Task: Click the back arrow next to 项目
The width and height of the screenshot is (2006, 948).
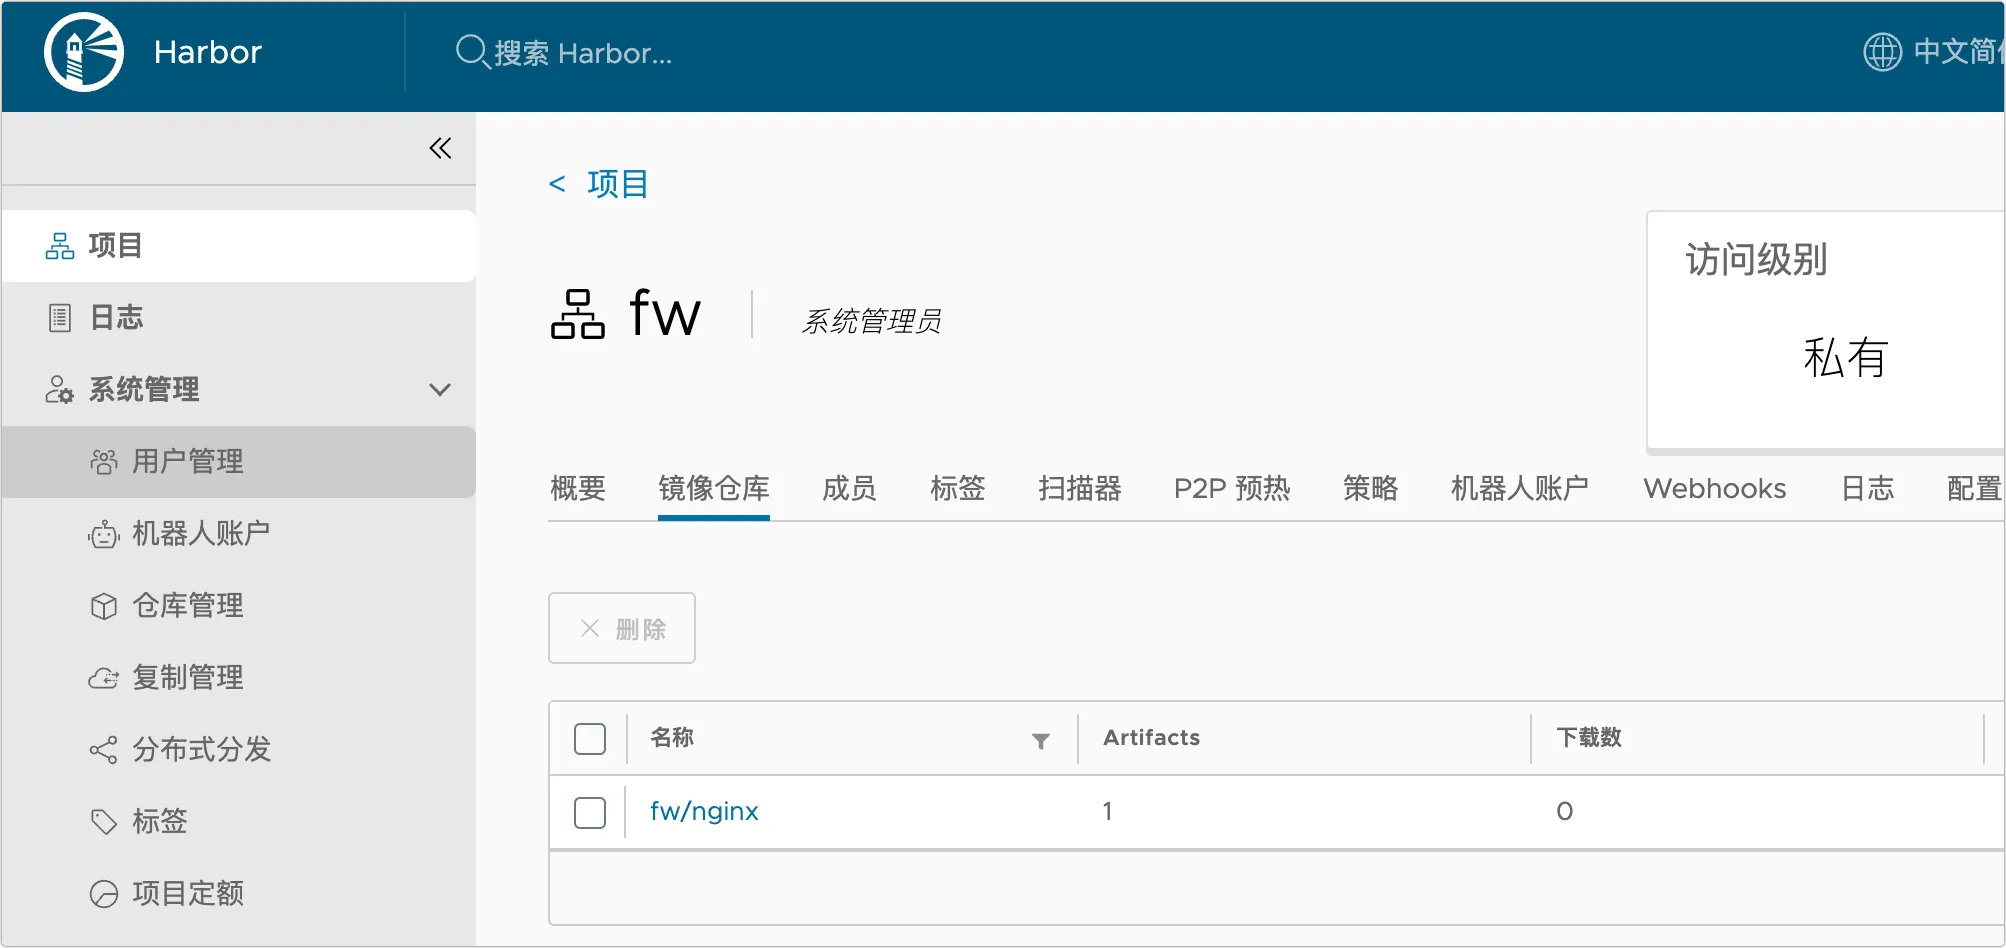Action: [x=557, y=184]
